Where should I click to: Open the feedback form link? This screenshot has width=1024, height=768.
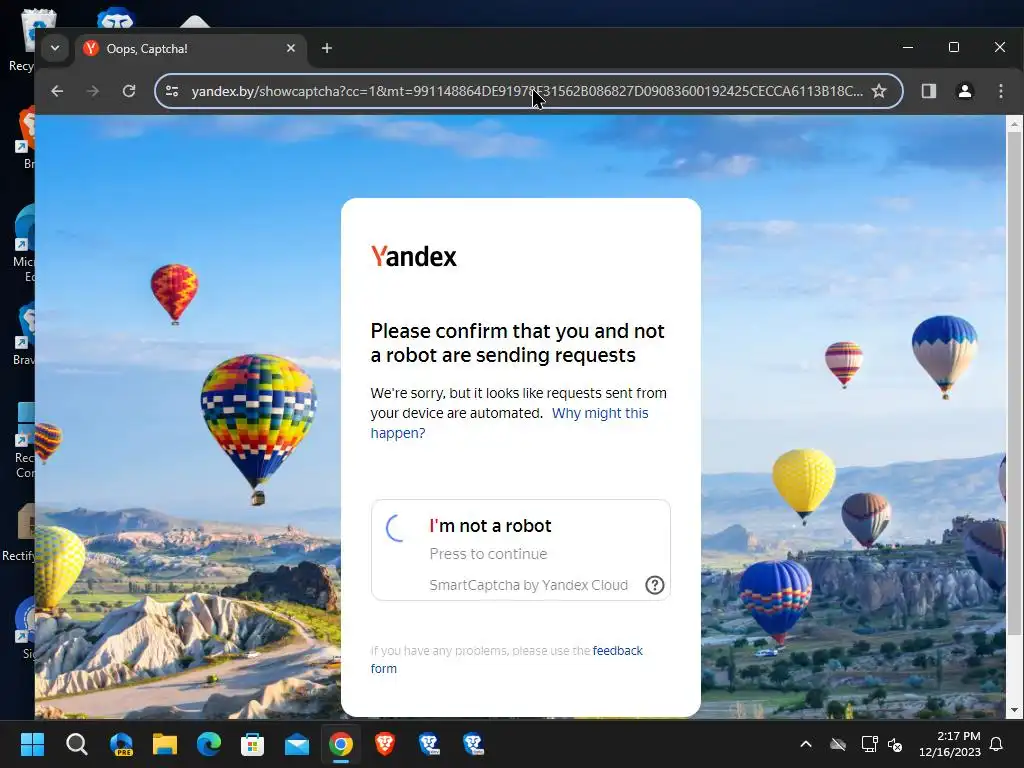(x=507, y=660)
